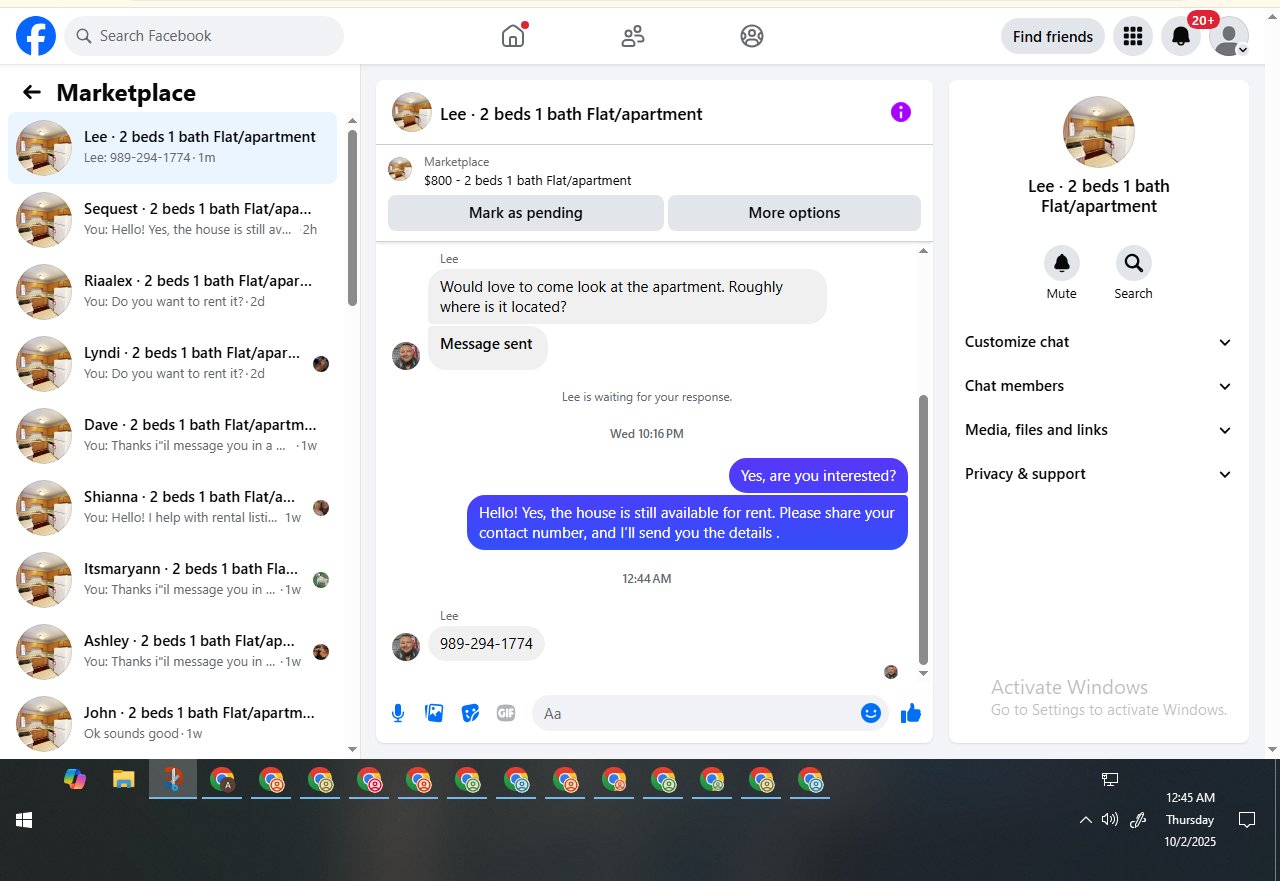Click the seen-by avatar below the last message
1280x881 pixels.
click(x=891, y=672)
